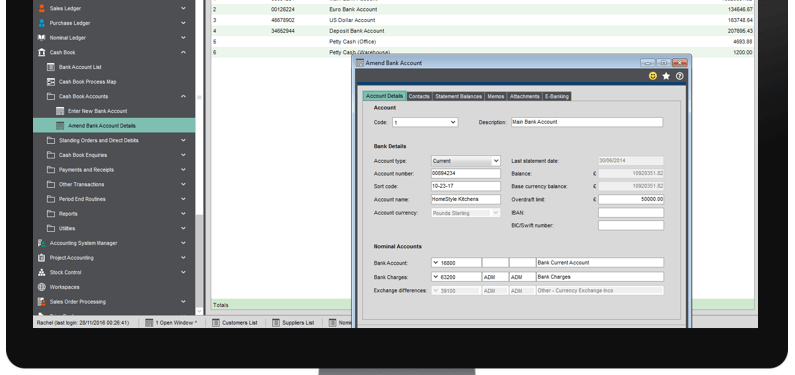Click account number 46678902 in the list
795x375 pixels.
[x=283, y=20]
